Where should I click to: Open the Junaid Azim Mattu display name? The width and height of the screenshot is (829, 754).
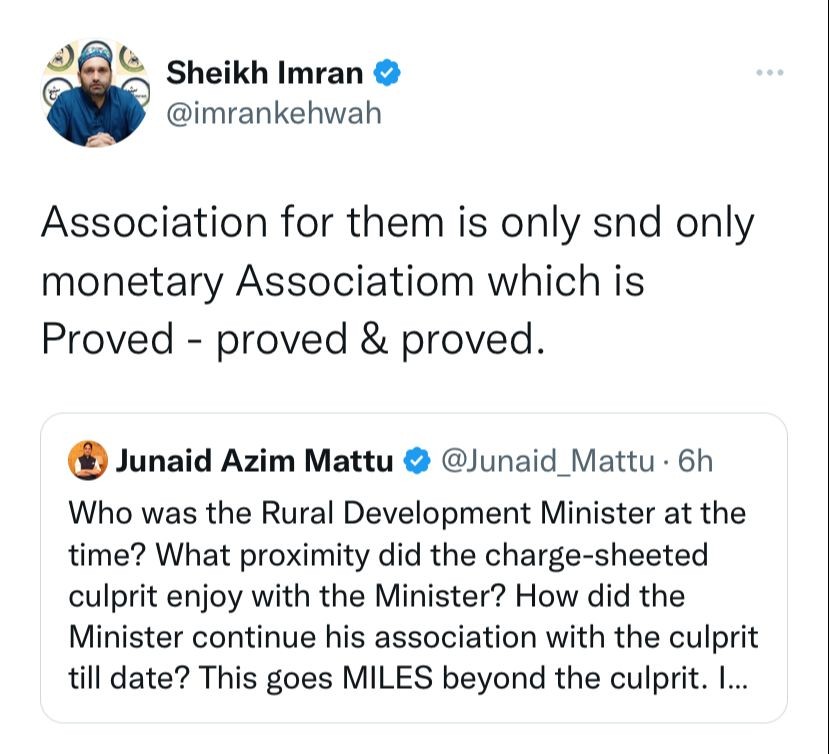254,461
